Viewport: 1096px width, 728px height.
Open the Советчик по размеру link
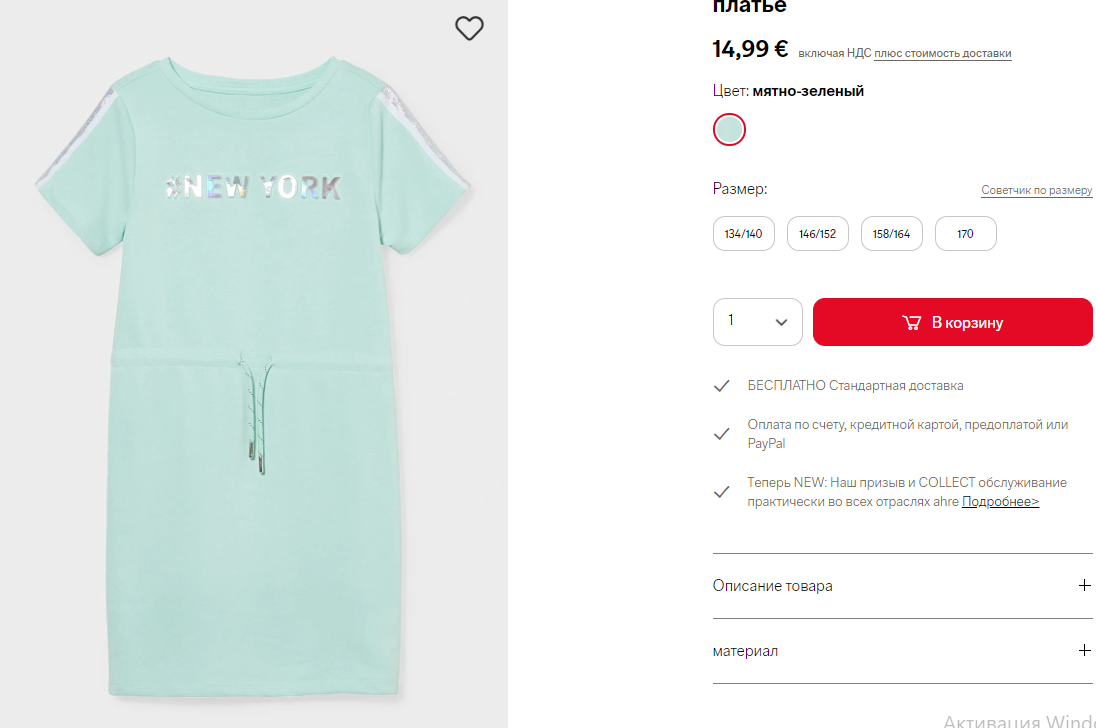click(x=1036, y=191)
